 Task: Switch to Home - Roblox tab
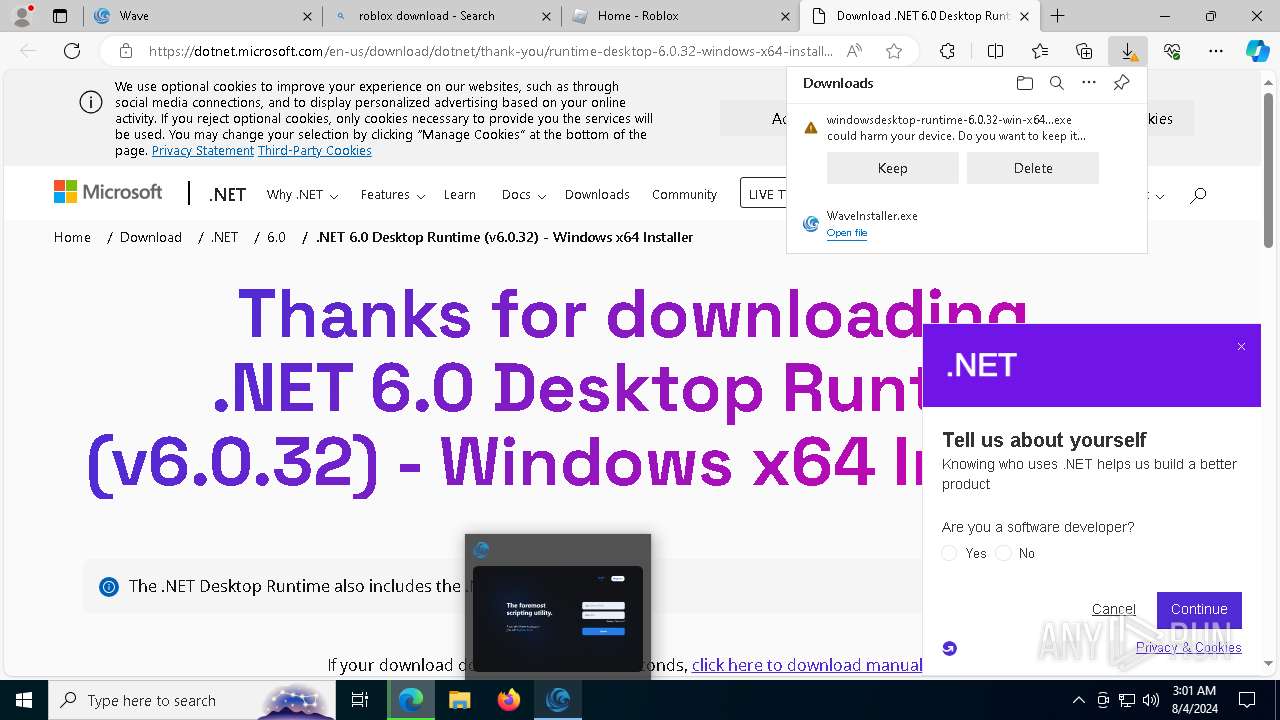(x=680, y=16)
